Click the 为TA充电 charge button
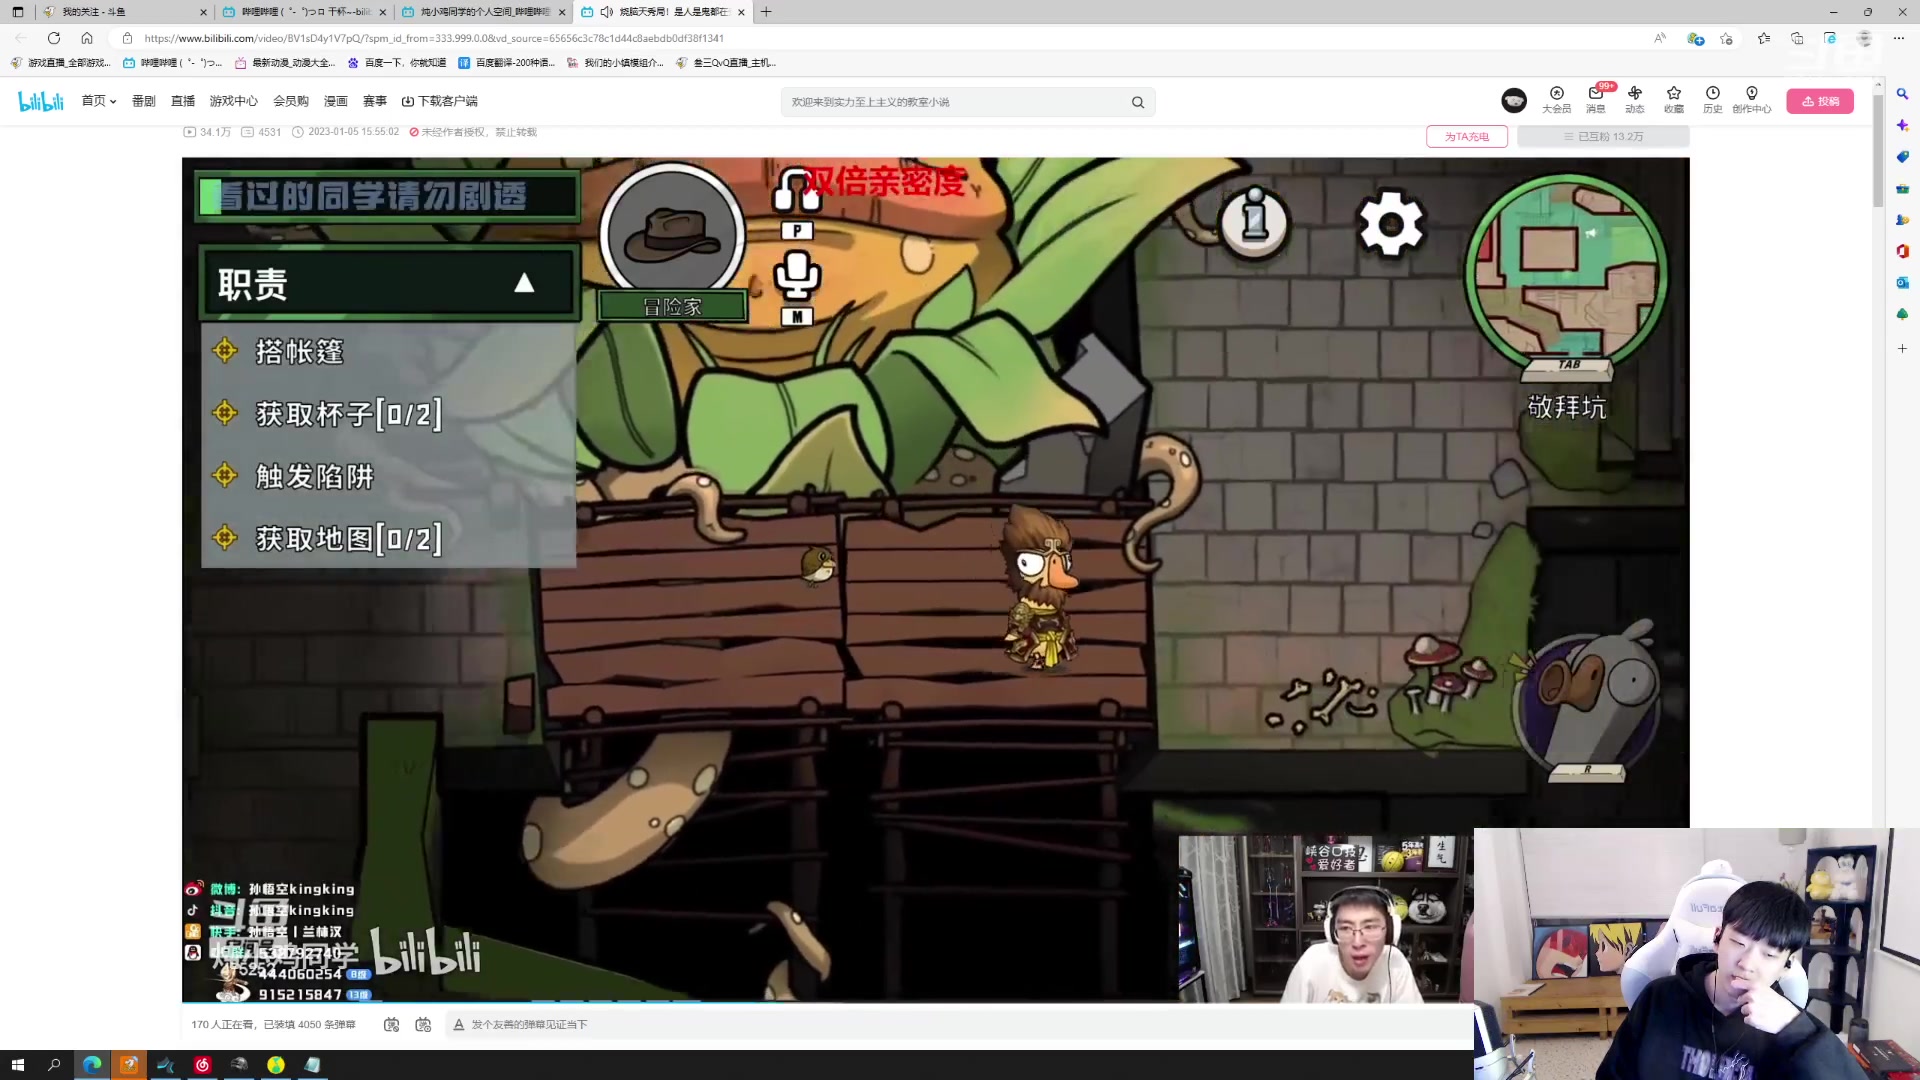 click(1467, 137)
